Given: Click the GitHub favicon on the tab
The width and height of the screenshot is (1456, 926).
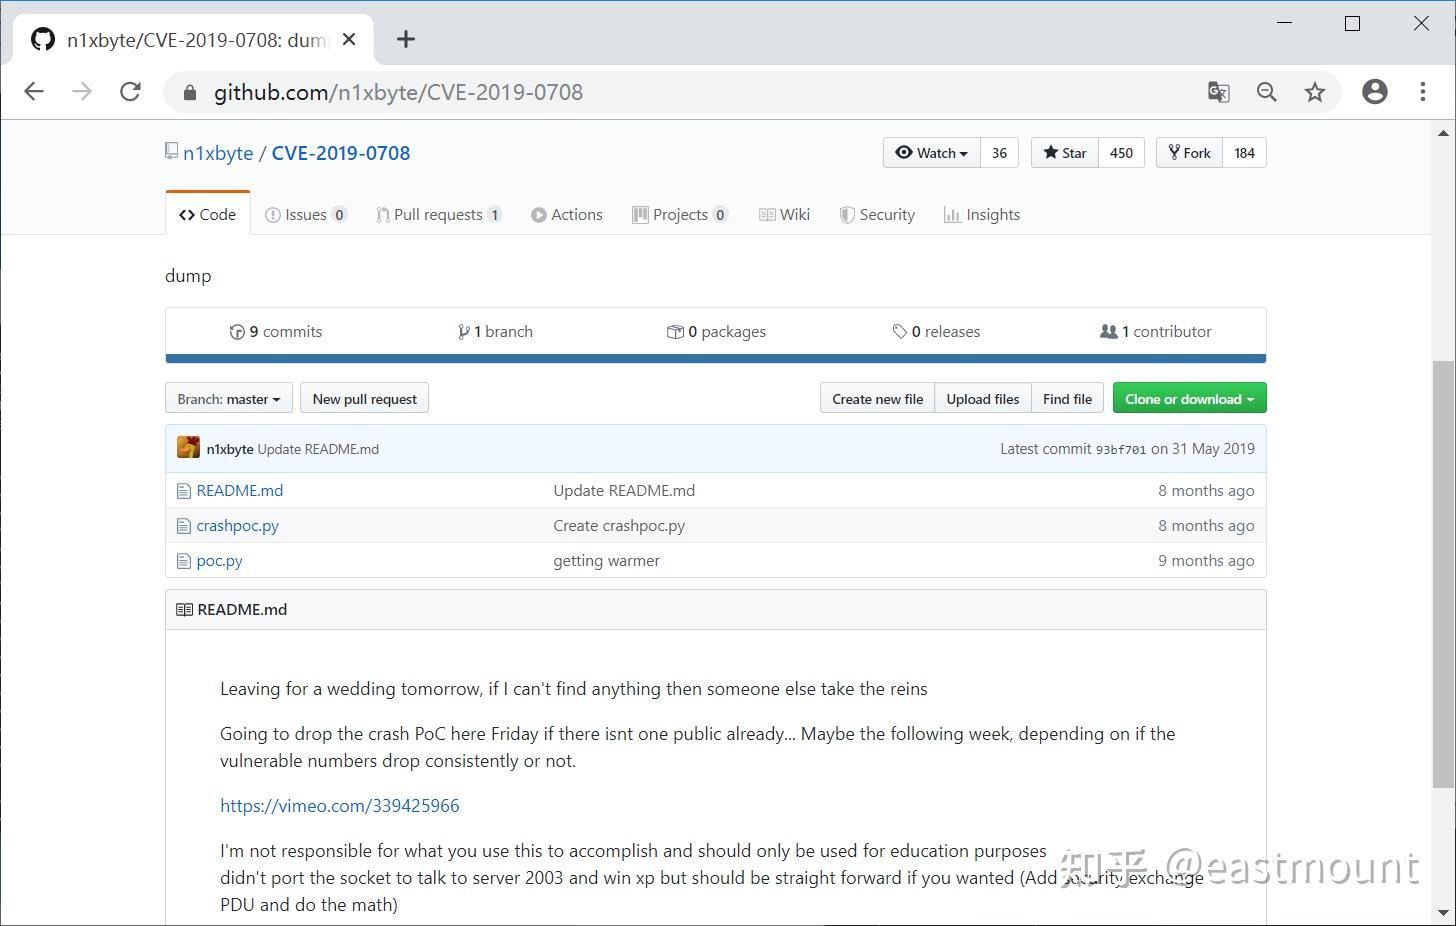Looking at the screenshot, I should tap(43, 39).
